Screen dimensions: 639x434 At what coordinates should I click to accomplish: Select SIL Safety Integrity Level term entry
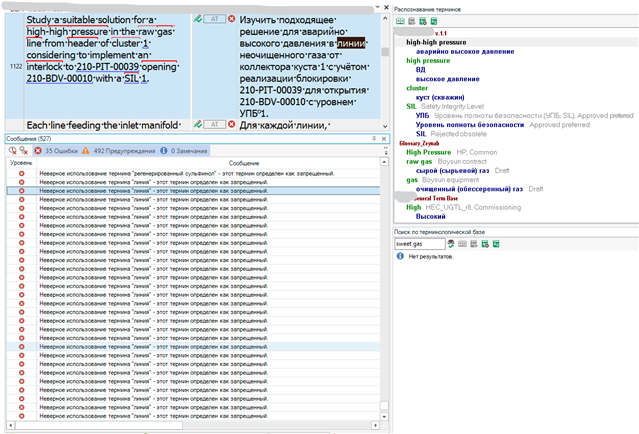pyautogui.click(x=445, y=106)
